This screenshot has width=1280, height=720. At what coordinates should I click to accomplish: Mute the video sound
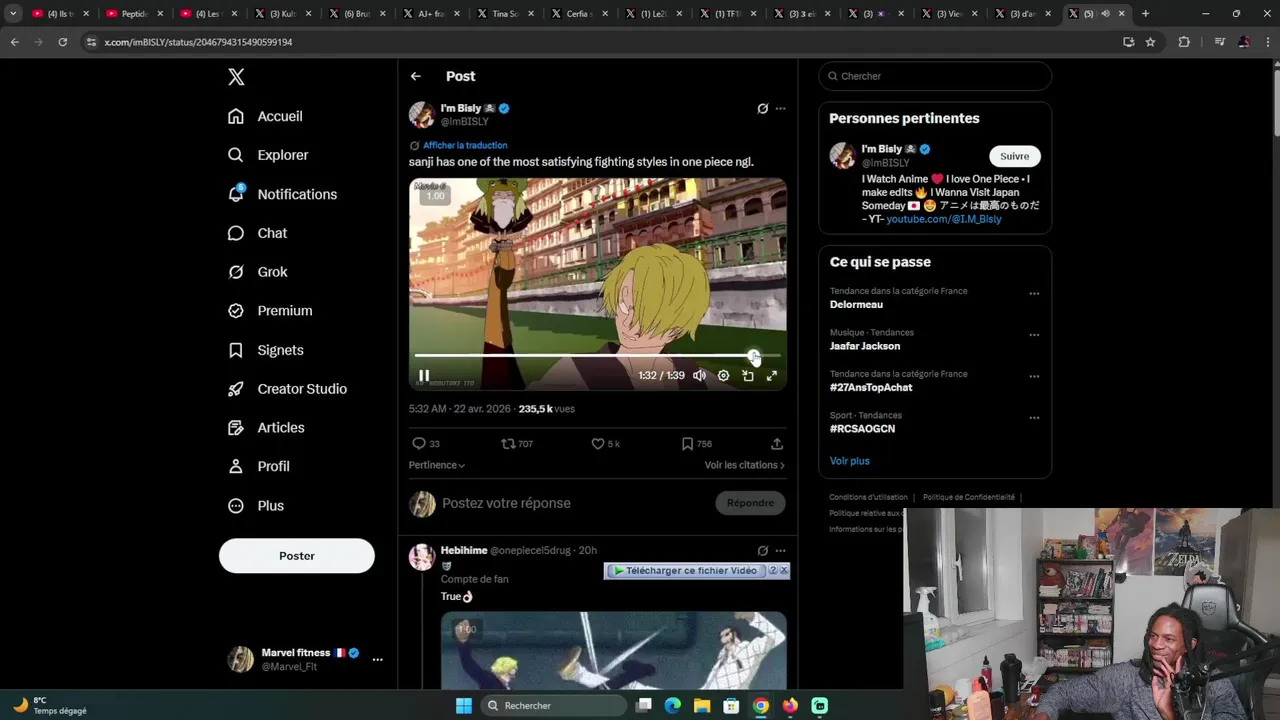point(699,376)
